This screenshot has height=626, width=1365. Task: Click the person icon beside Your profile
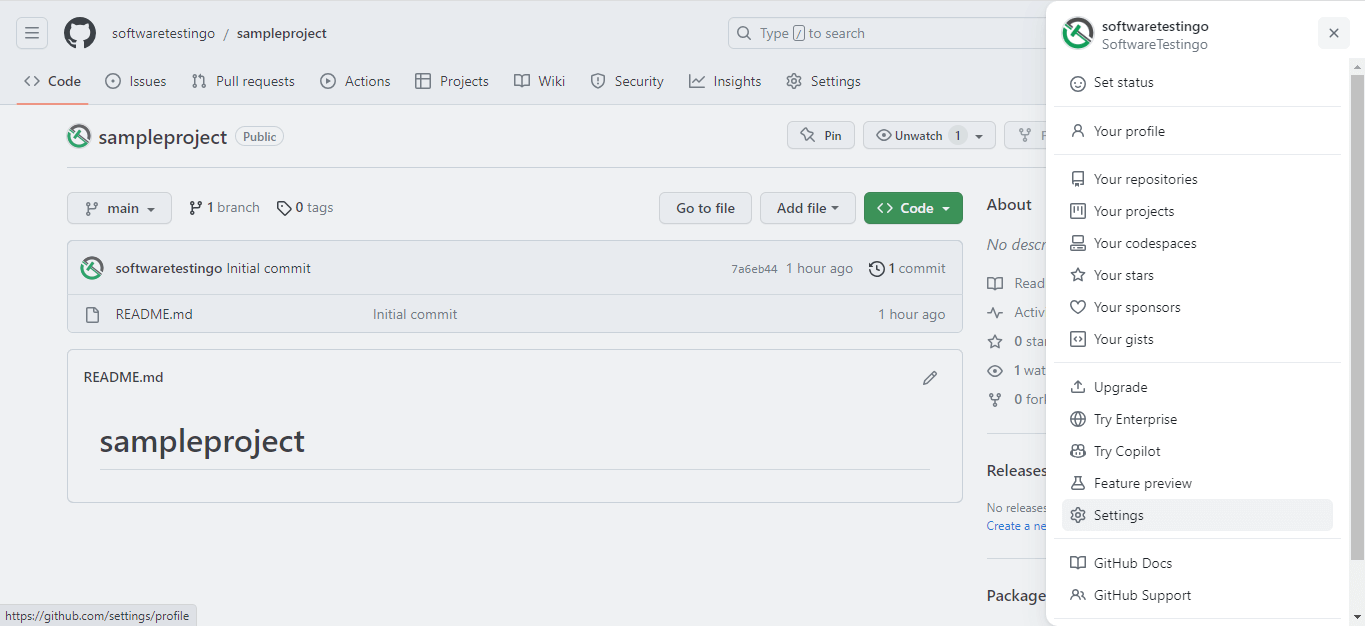(1078, 131)
